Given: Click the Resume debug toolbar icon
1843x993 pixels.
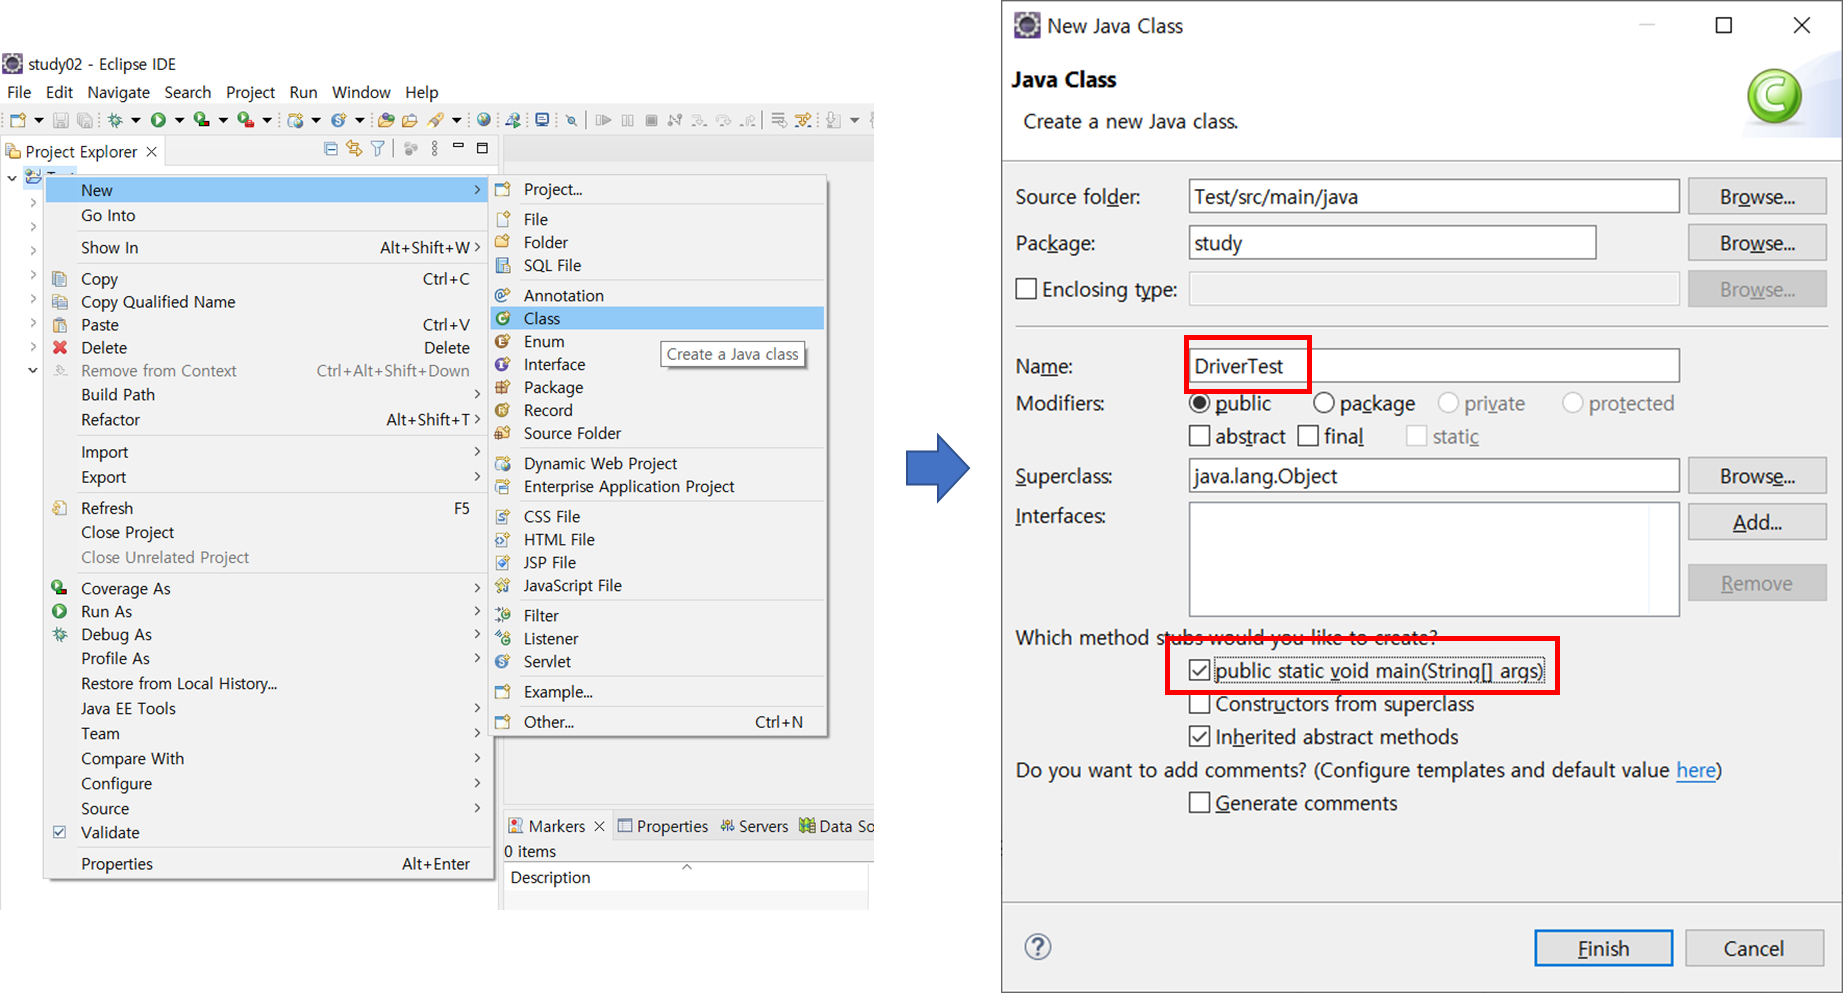Looking at the screenshot, I should coord(603,120).
